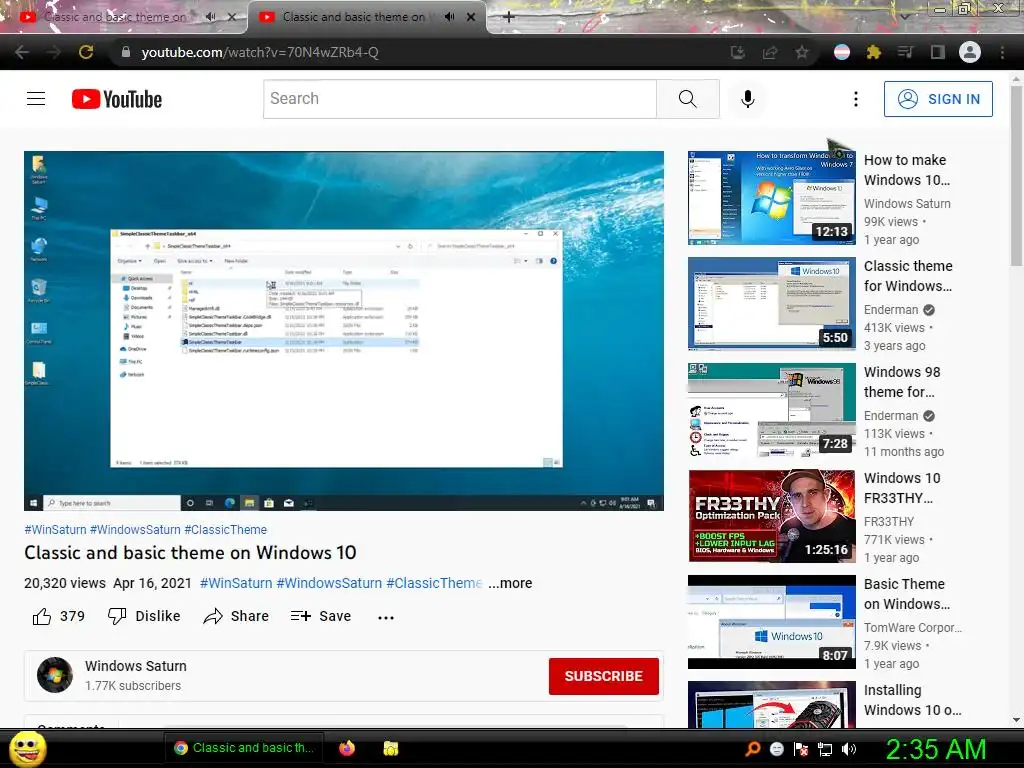Click the Save button

pos(321,616)
